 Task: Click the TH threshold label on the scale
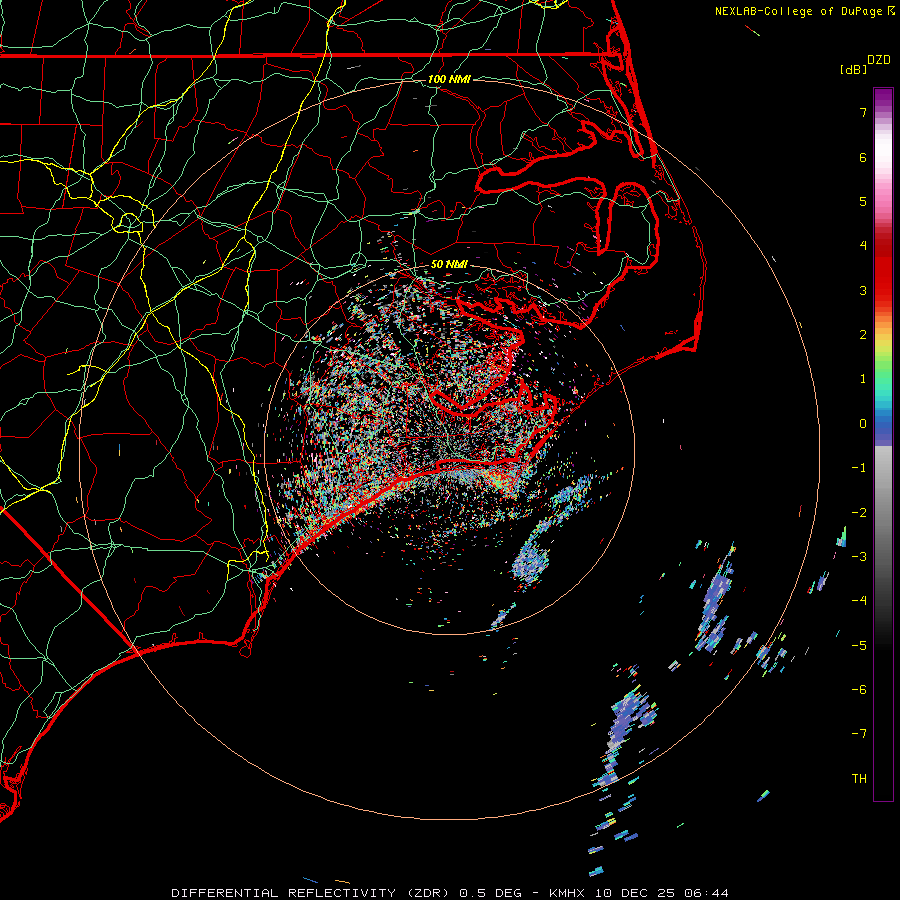(x=859, y=779)
